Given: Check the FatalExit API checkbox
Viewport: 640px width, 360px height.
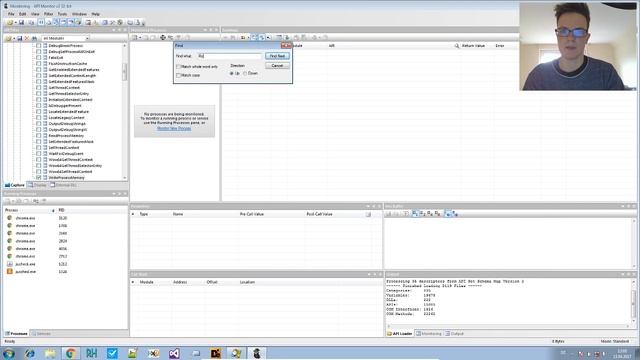Looking at the screenshot, I should click(x=39, y=58).
